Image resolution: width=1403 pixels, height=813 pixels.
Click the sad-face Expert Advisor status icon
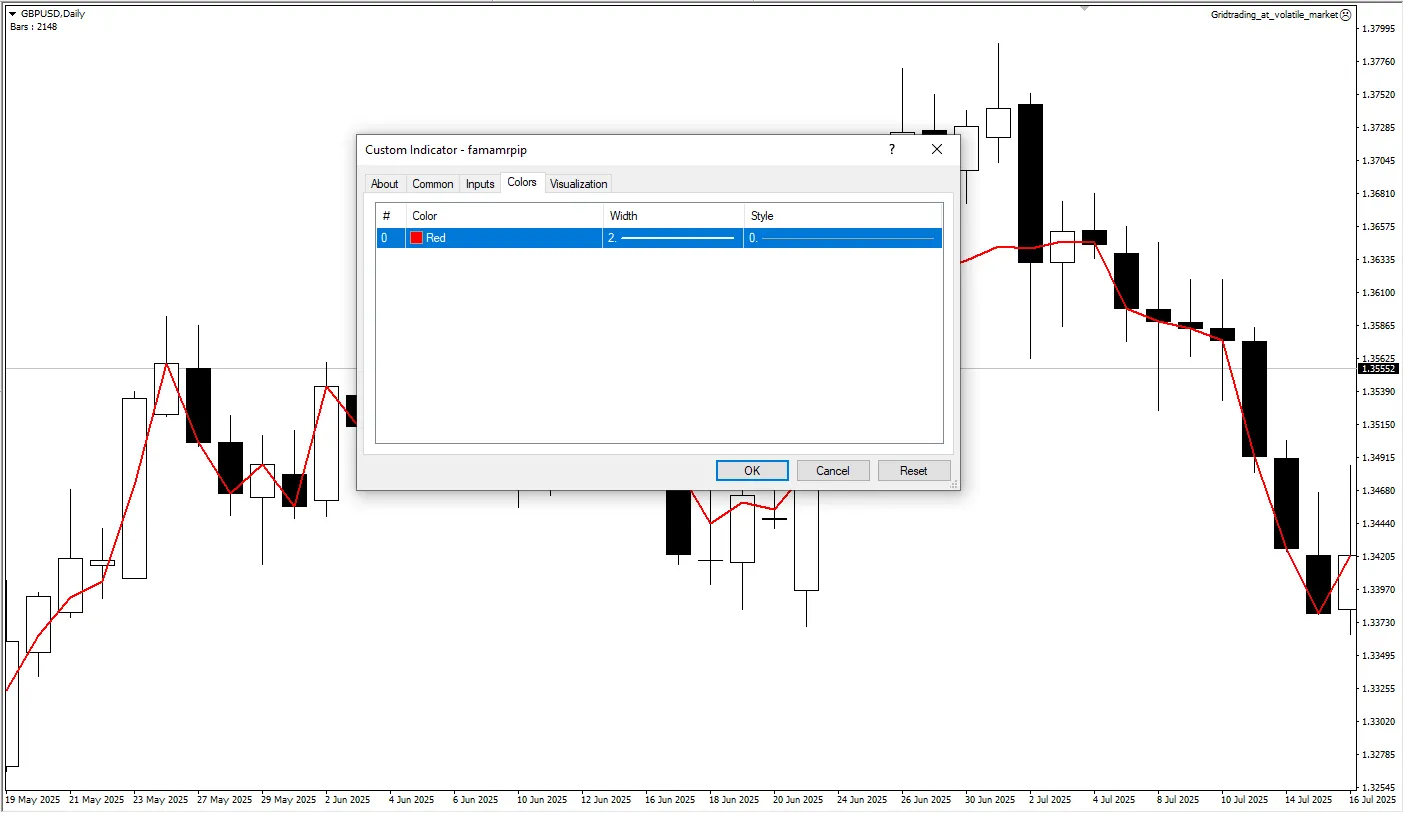coord(1346,15)
